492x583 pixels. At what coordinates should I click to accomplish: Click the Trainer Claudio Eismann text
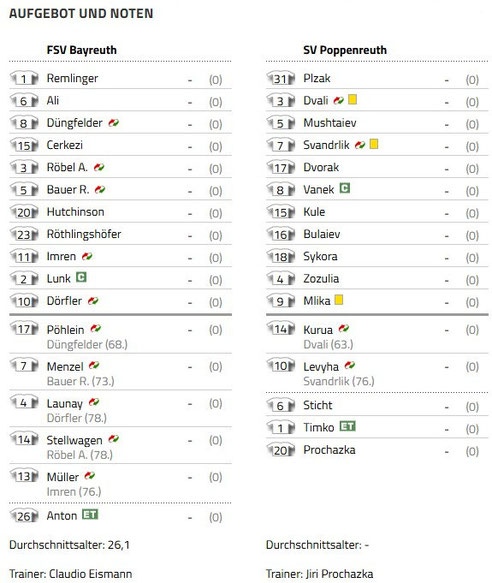point(71,574)
